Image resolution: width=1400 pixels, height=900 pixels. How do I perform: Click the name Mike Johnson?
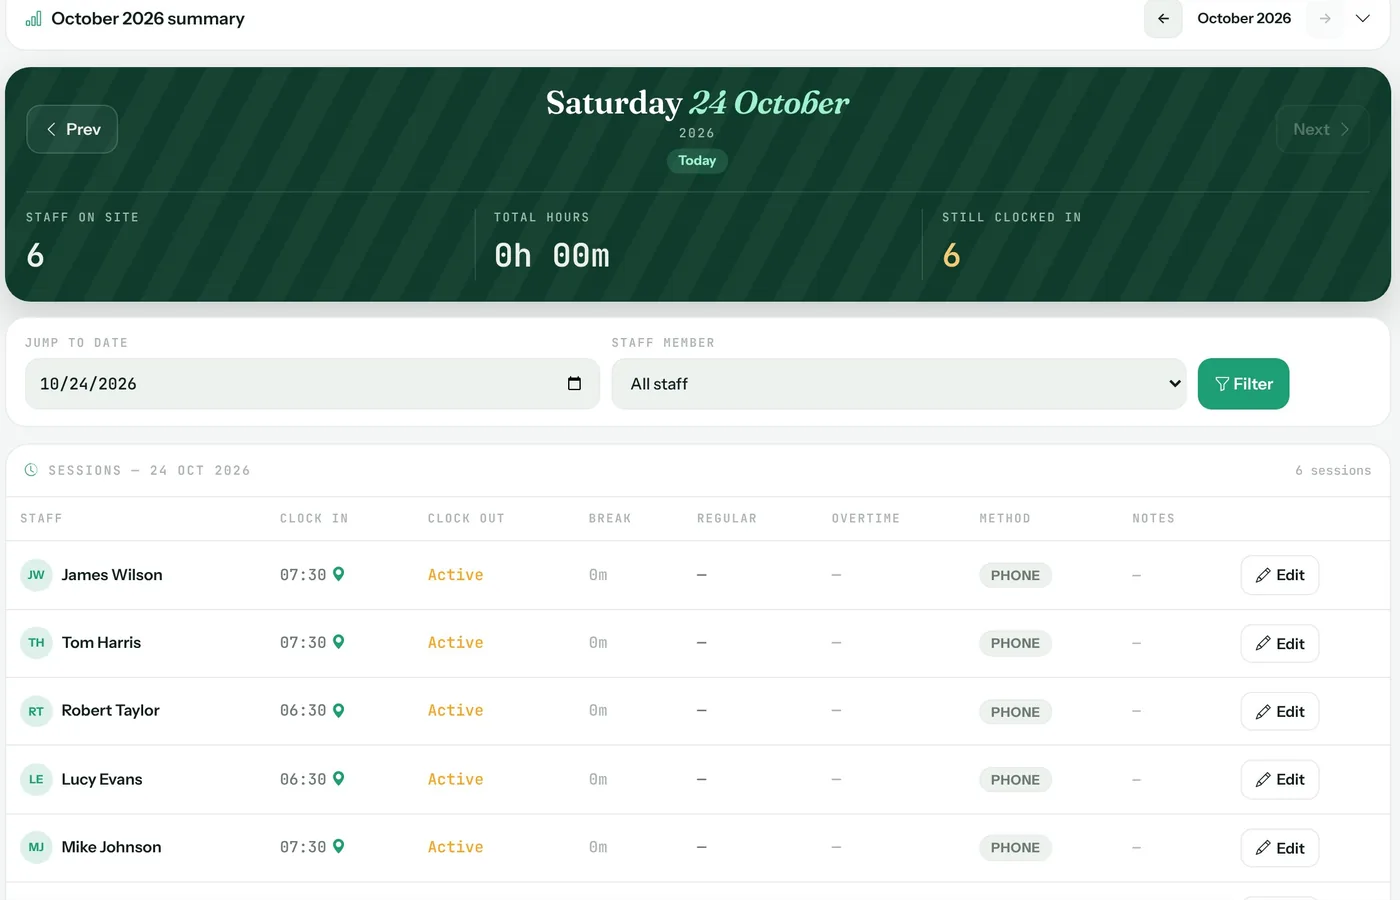pos(111,847)
